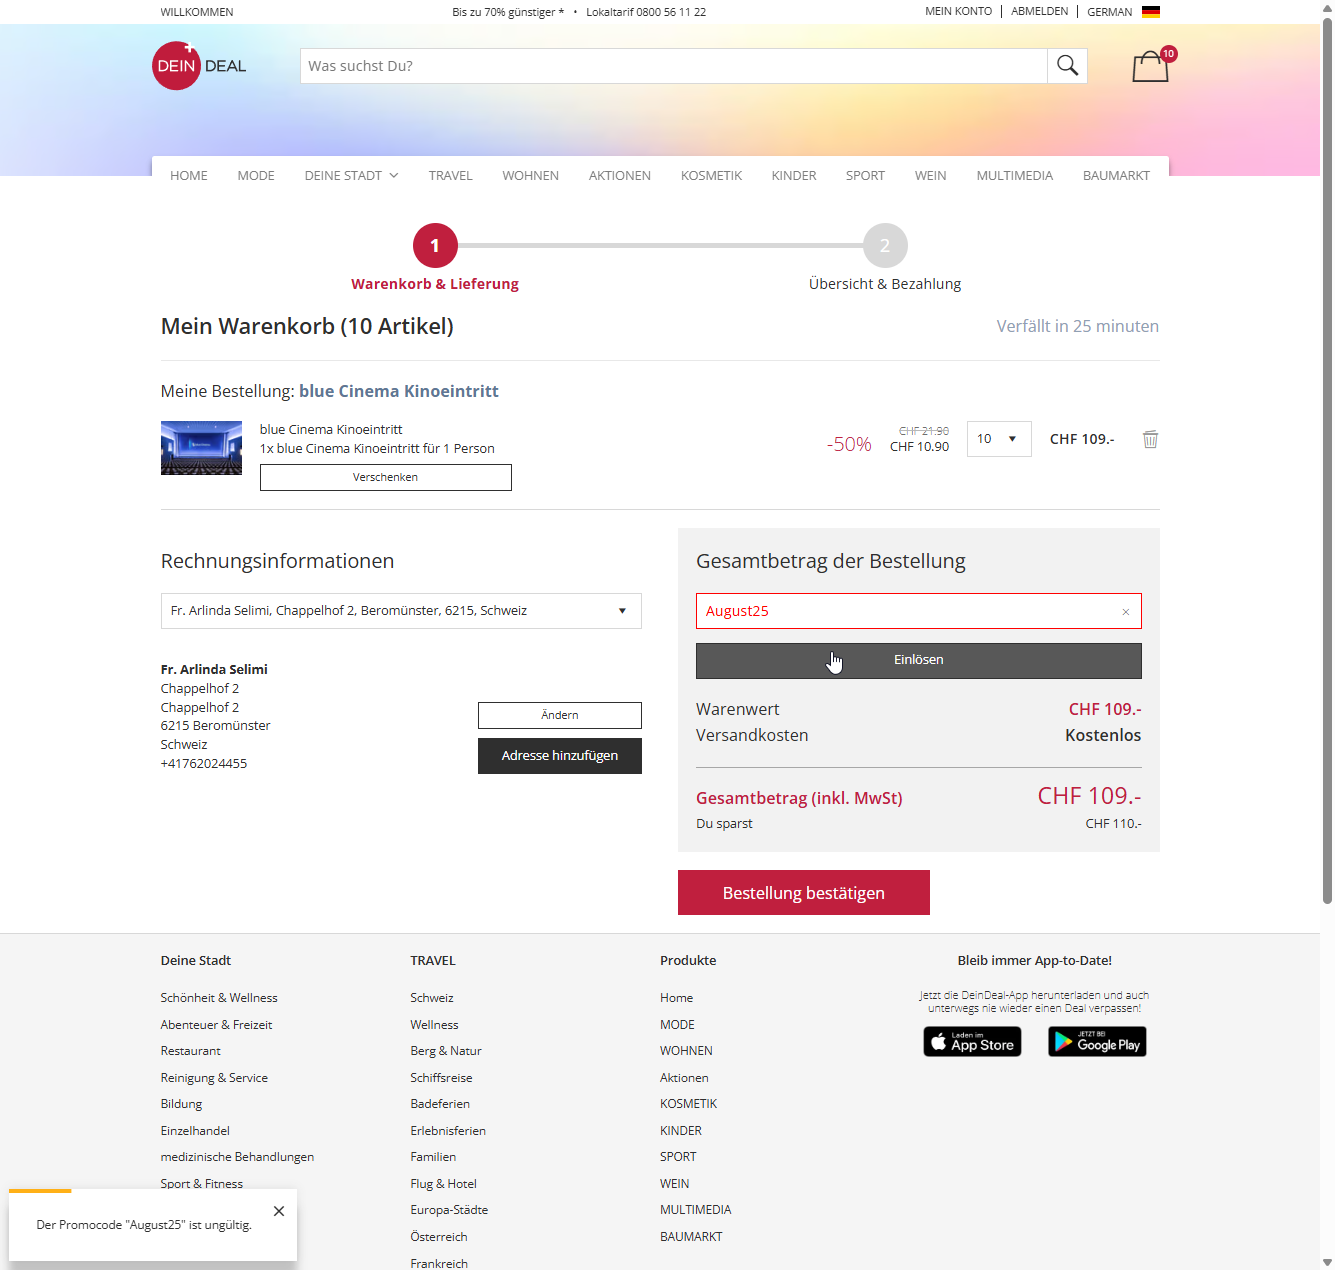Open the blue Cinema Kinoeintritt order title link
Viewport: 1335px width, 1270px height.
399,391
